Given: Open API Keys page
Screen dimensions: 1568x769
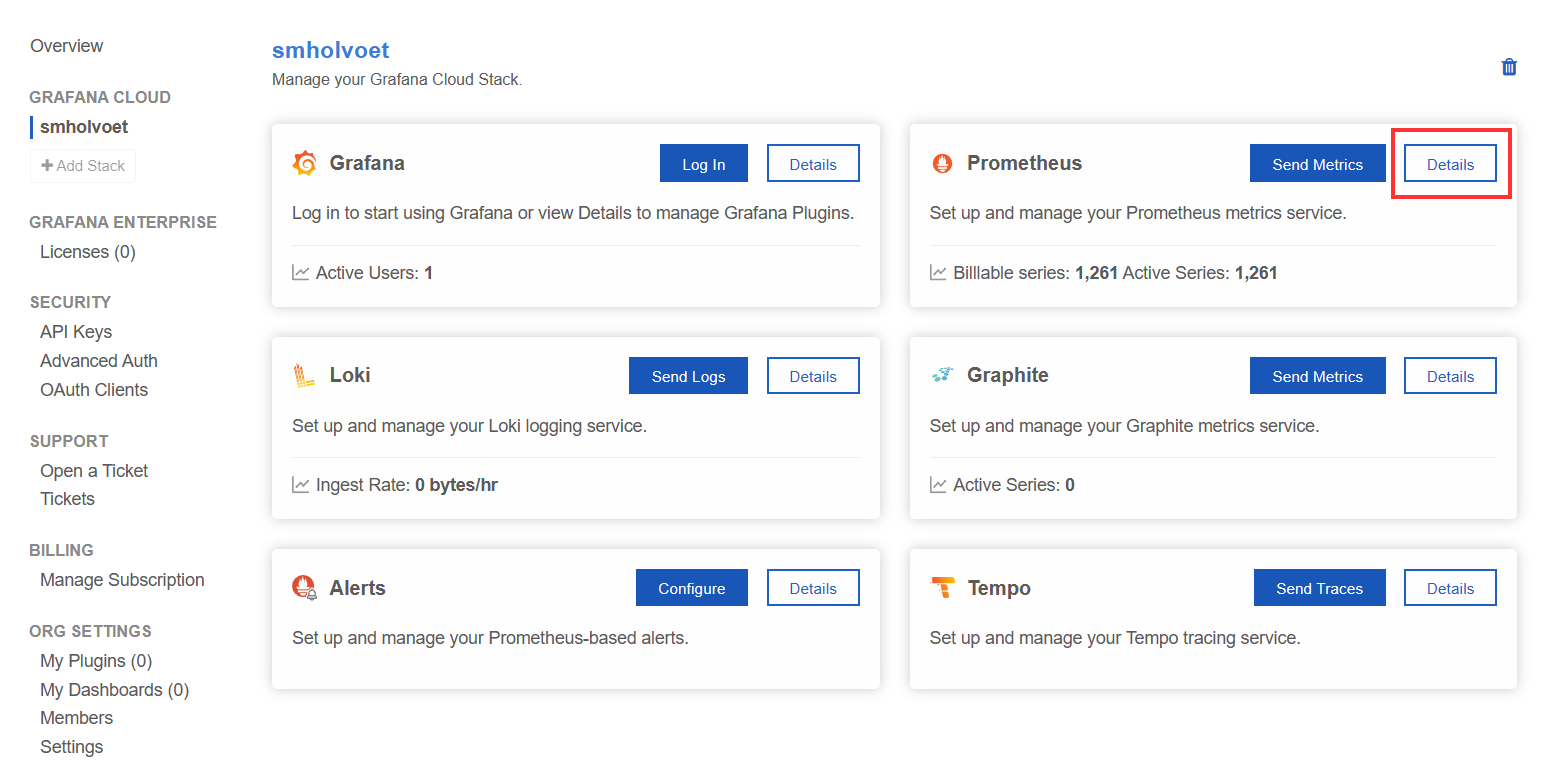Looking at the screenshot, I should pos(76,332).
